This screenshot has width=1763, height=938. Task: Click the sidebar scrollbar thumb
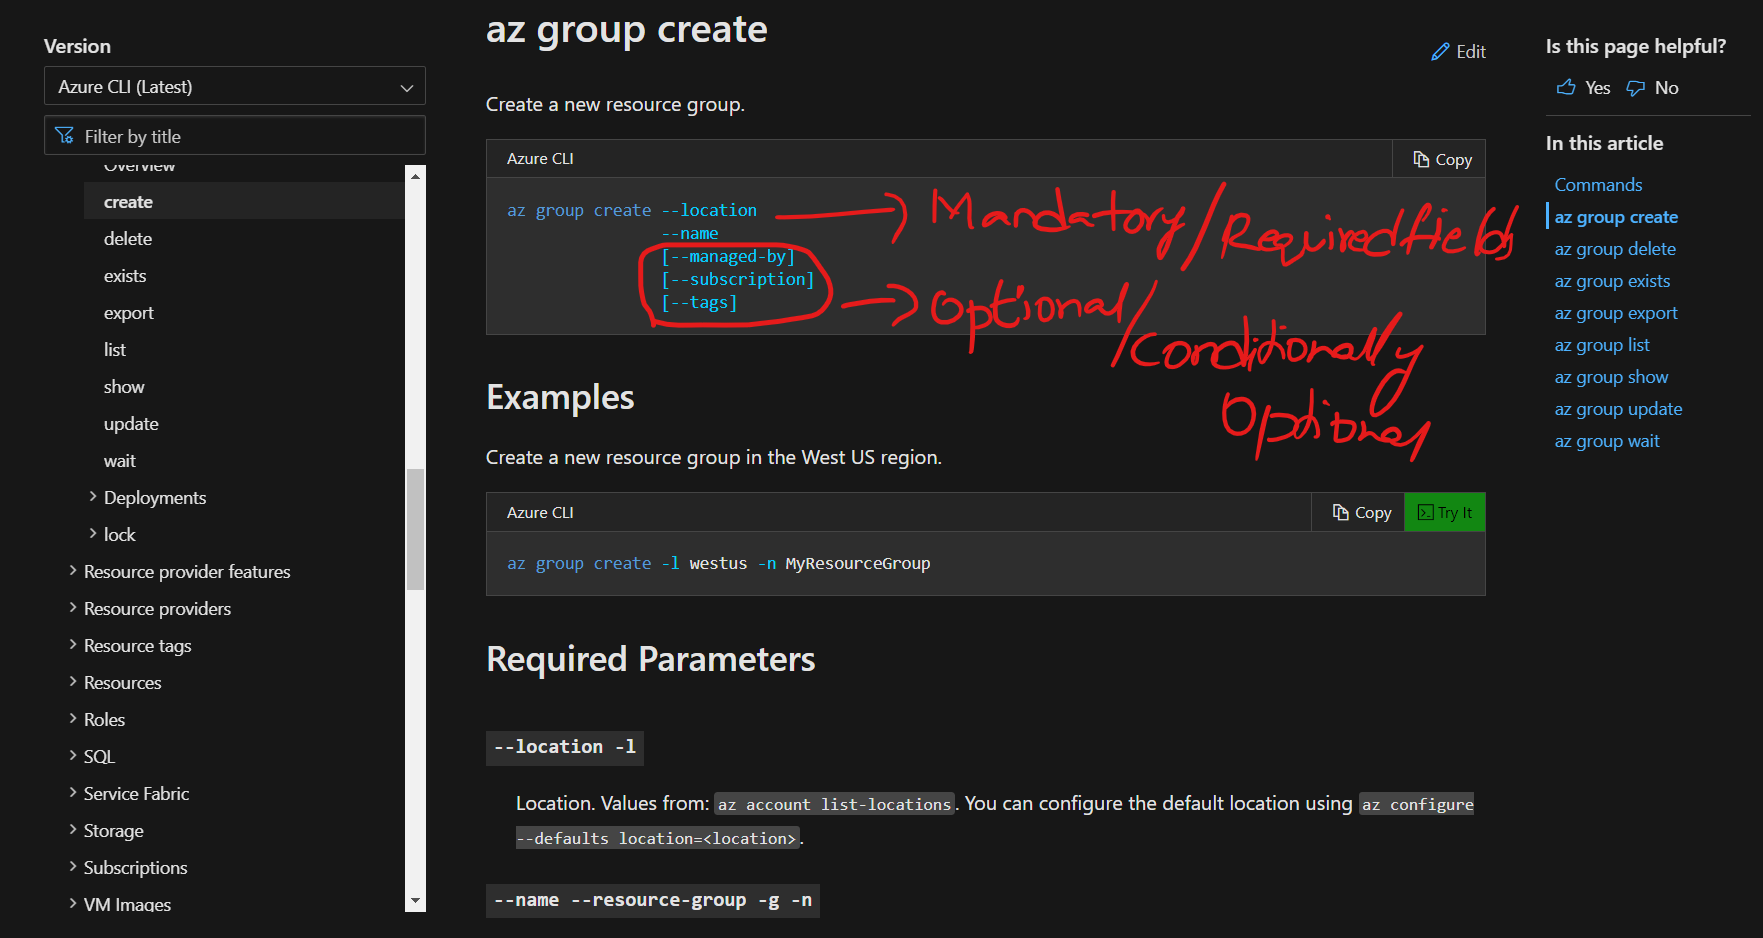416,529
